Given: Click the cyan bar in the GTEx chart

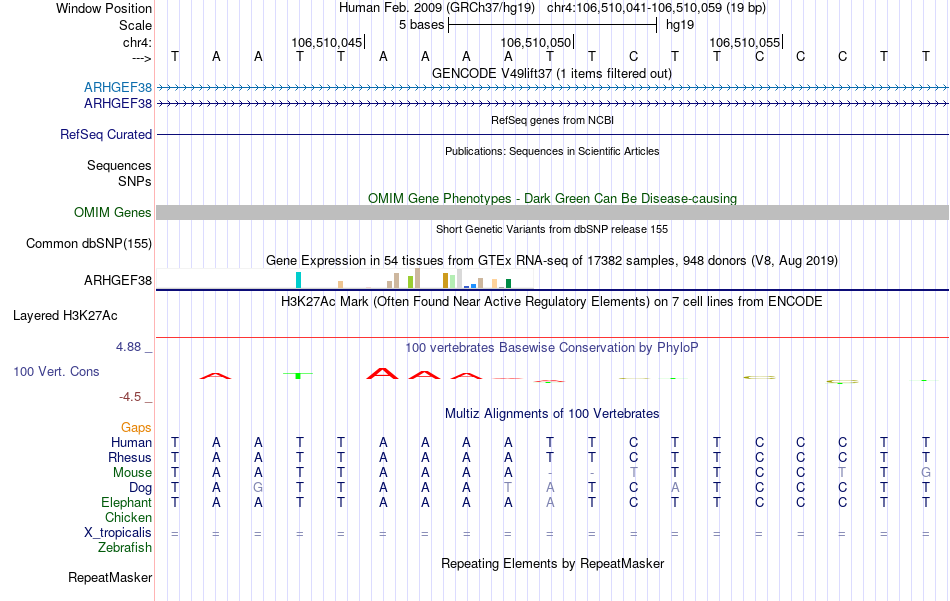Looking at the screenshot, I should tap(298, 280).
